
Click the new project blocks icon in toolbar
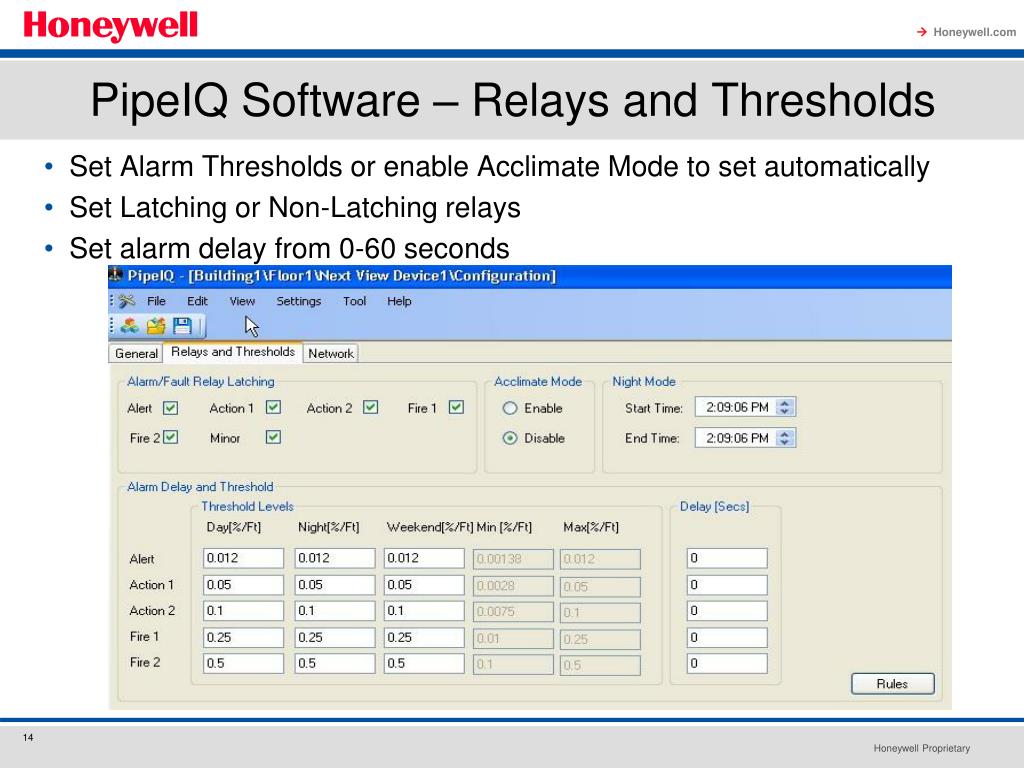[x=129, y=325]
